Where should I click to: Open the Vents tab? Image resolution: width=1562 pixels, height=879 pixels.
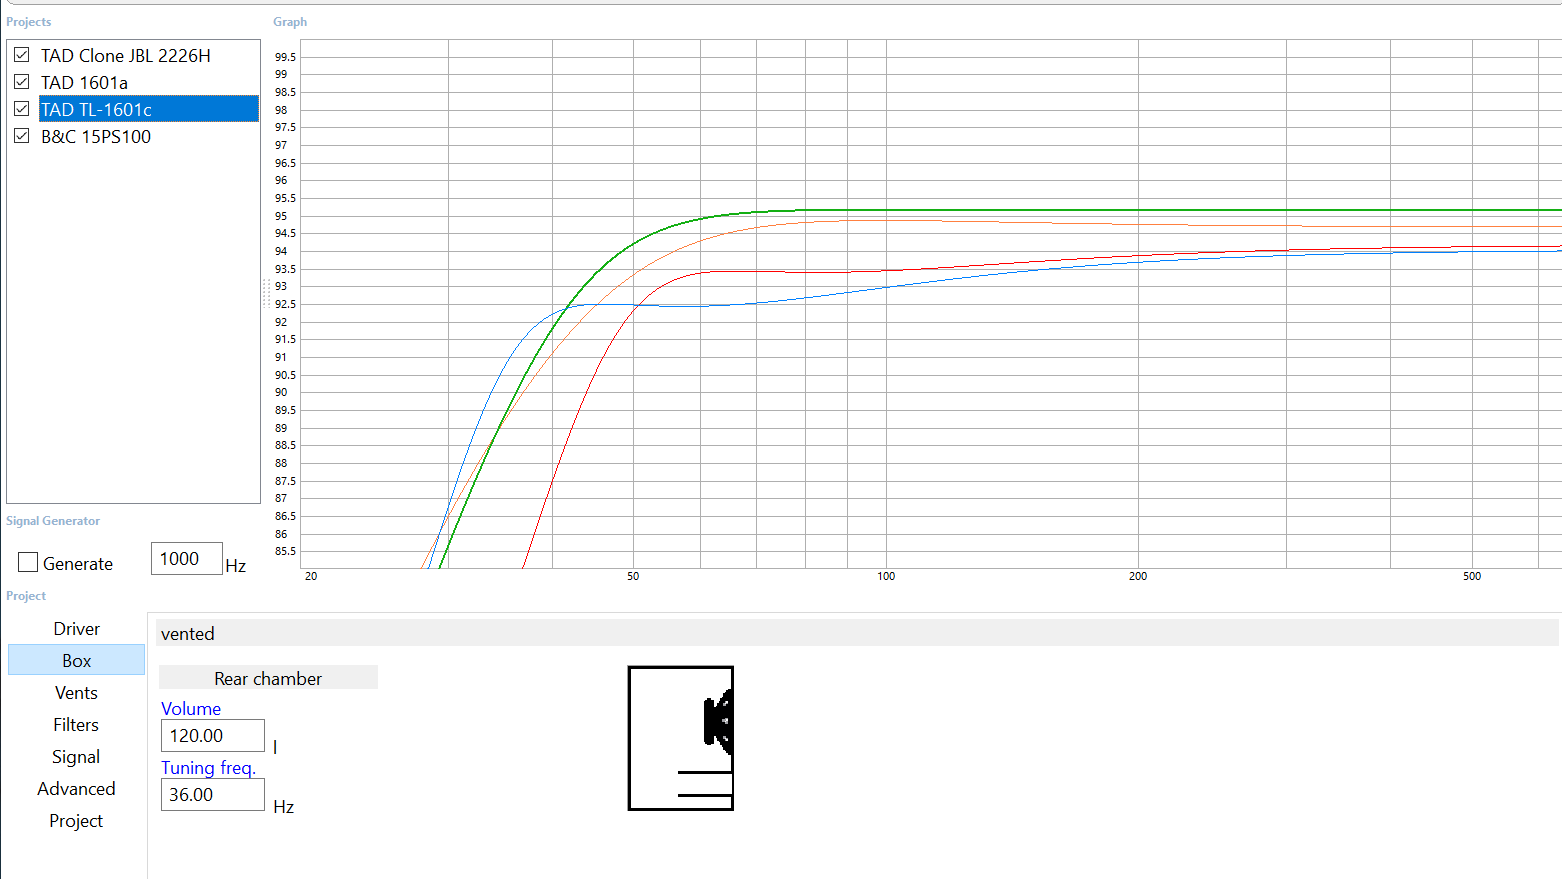76,693
